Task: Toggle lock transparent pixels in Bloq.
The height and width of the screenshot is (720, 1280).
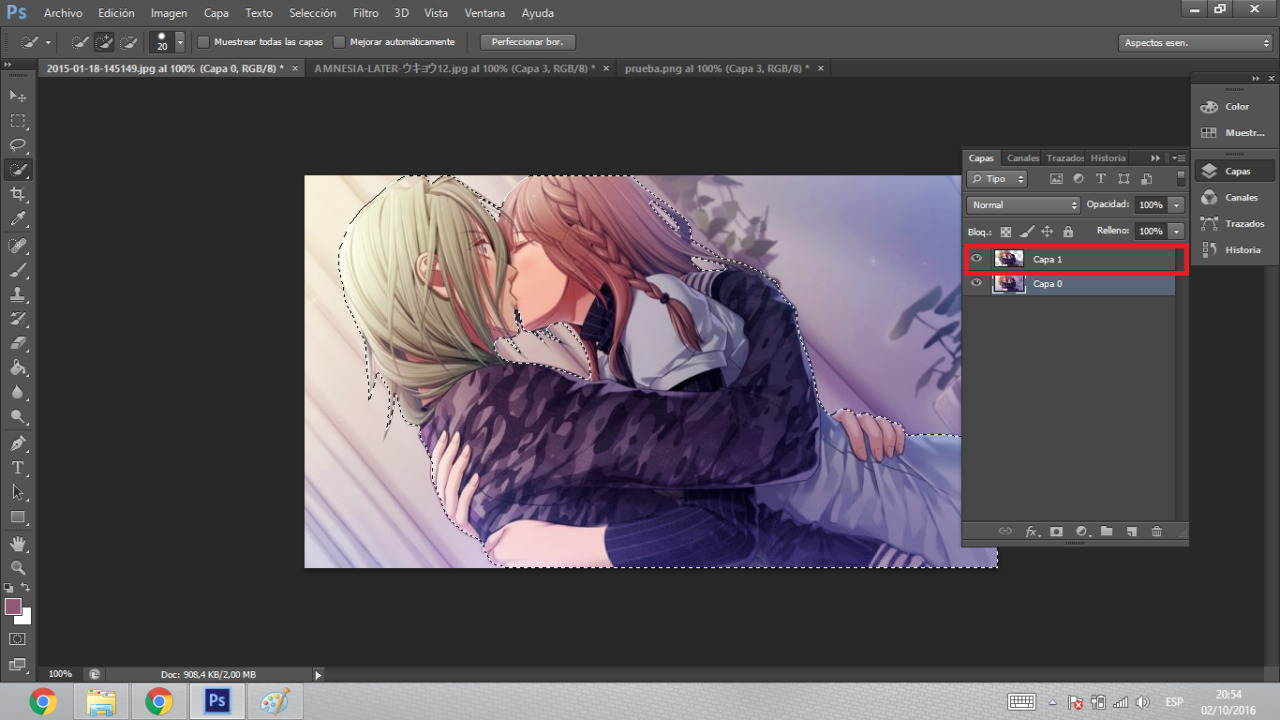Action: pyautogui.click(x=1006, y=232)
